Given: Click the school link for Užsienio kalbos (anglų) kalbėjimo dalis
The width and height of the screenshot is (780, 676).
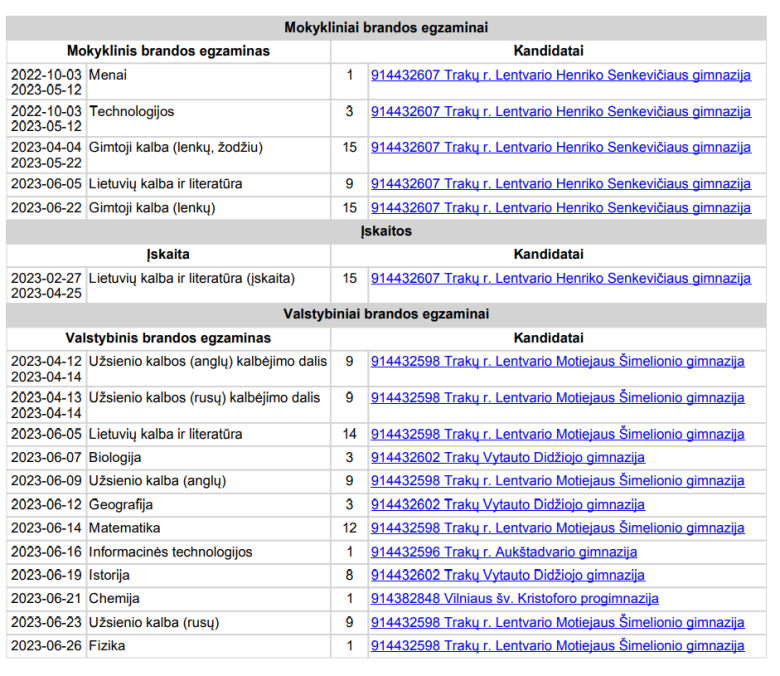Looking at the screenshot, I should [x=557, y=361].
